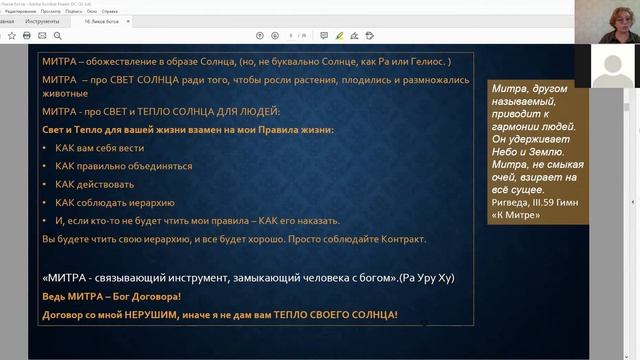
Task: Open the Окно menu
Action: [x=92, y=11]
